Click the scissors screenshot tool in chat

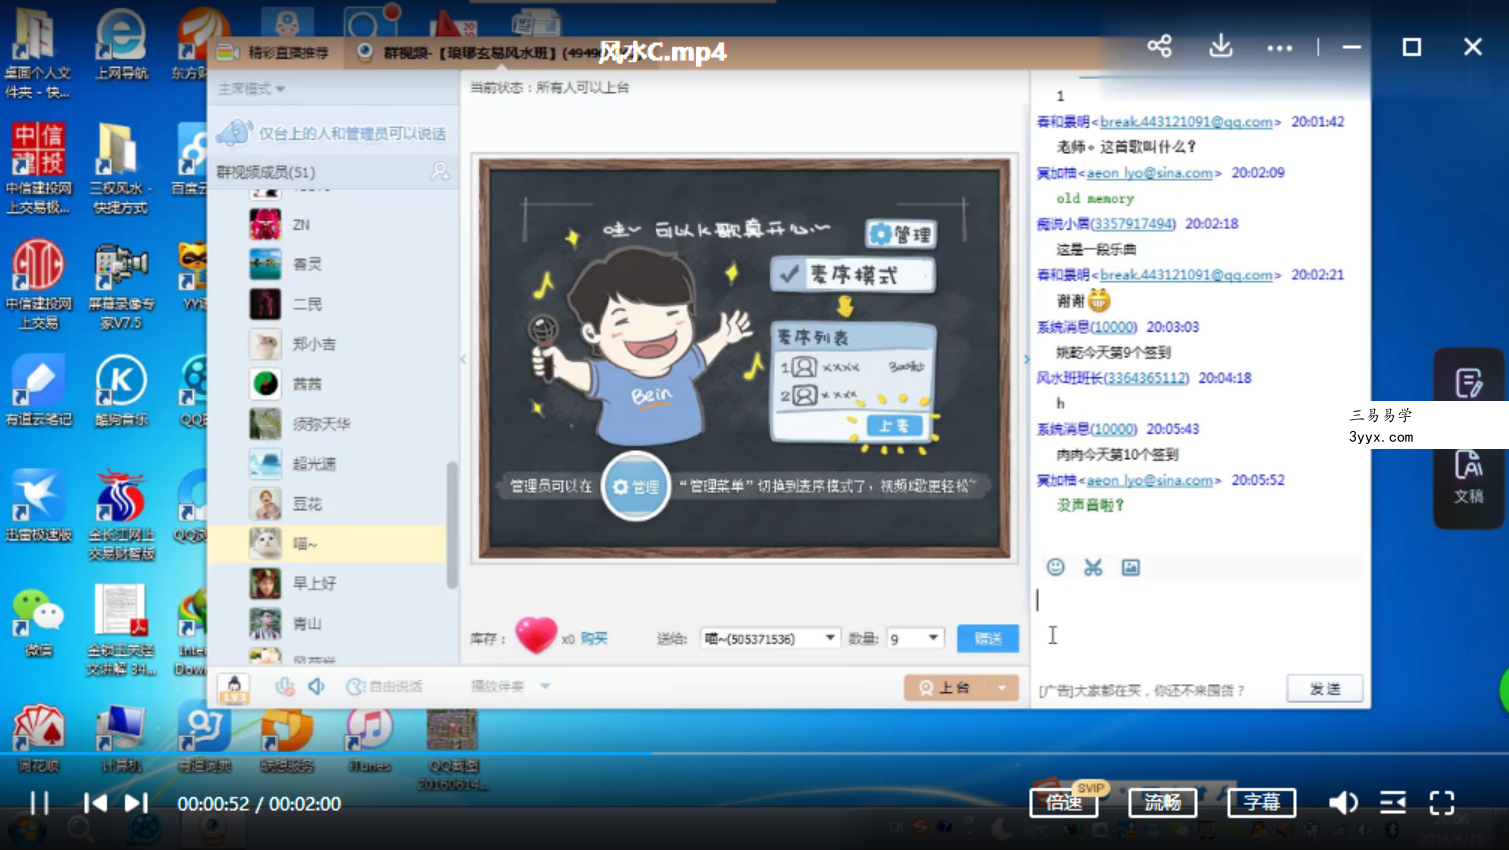coord(1093,567)
